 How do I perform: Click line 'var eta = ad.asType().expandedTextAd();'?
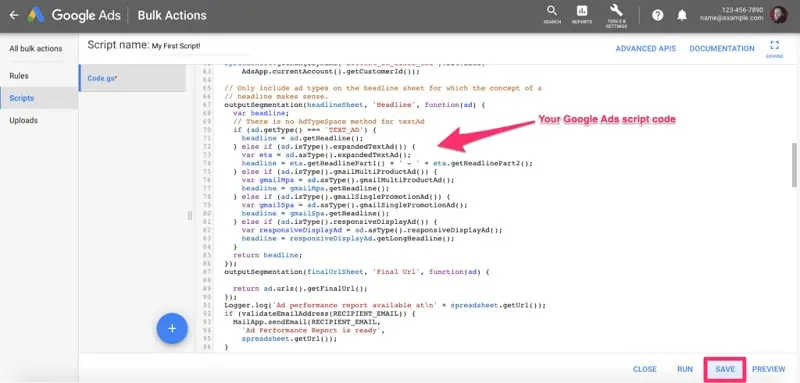[326, 155]
